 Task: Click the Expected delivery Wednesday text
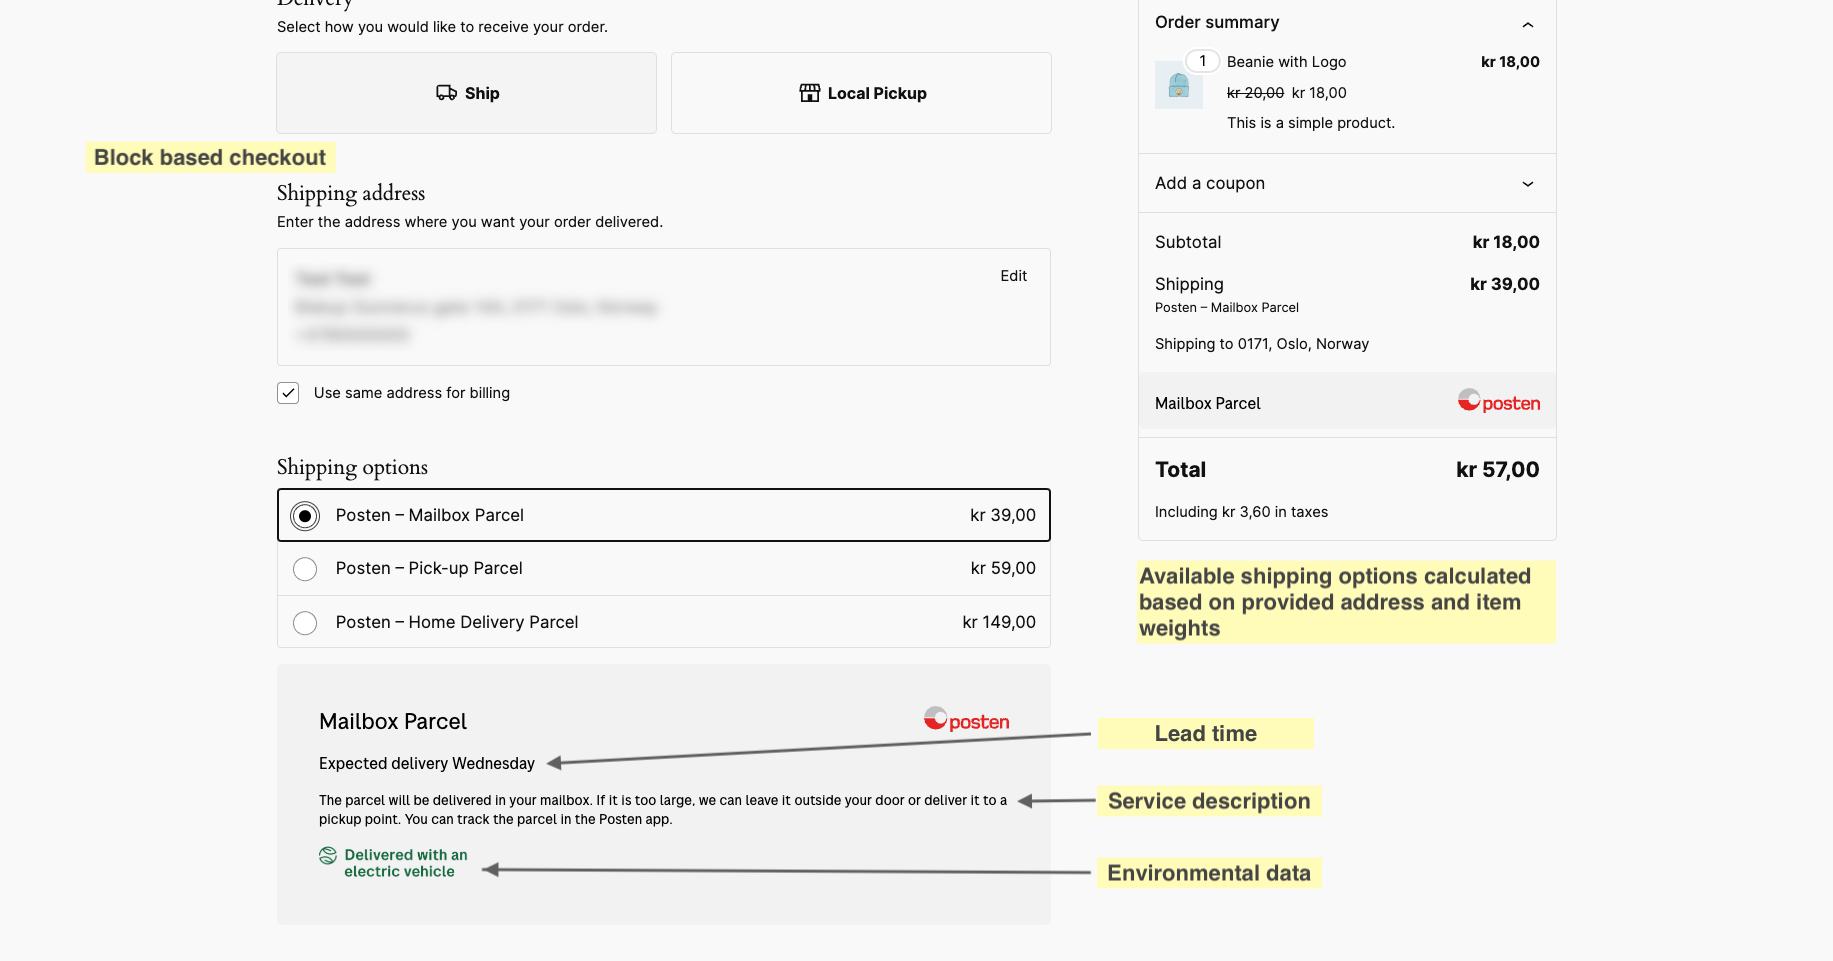pos(427,764)
